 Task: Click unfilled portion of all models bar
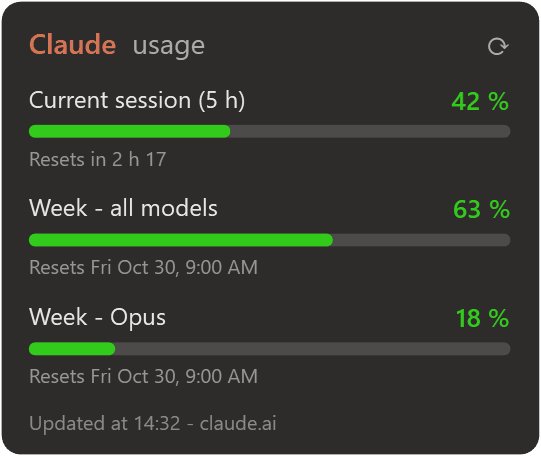[422, 240]
